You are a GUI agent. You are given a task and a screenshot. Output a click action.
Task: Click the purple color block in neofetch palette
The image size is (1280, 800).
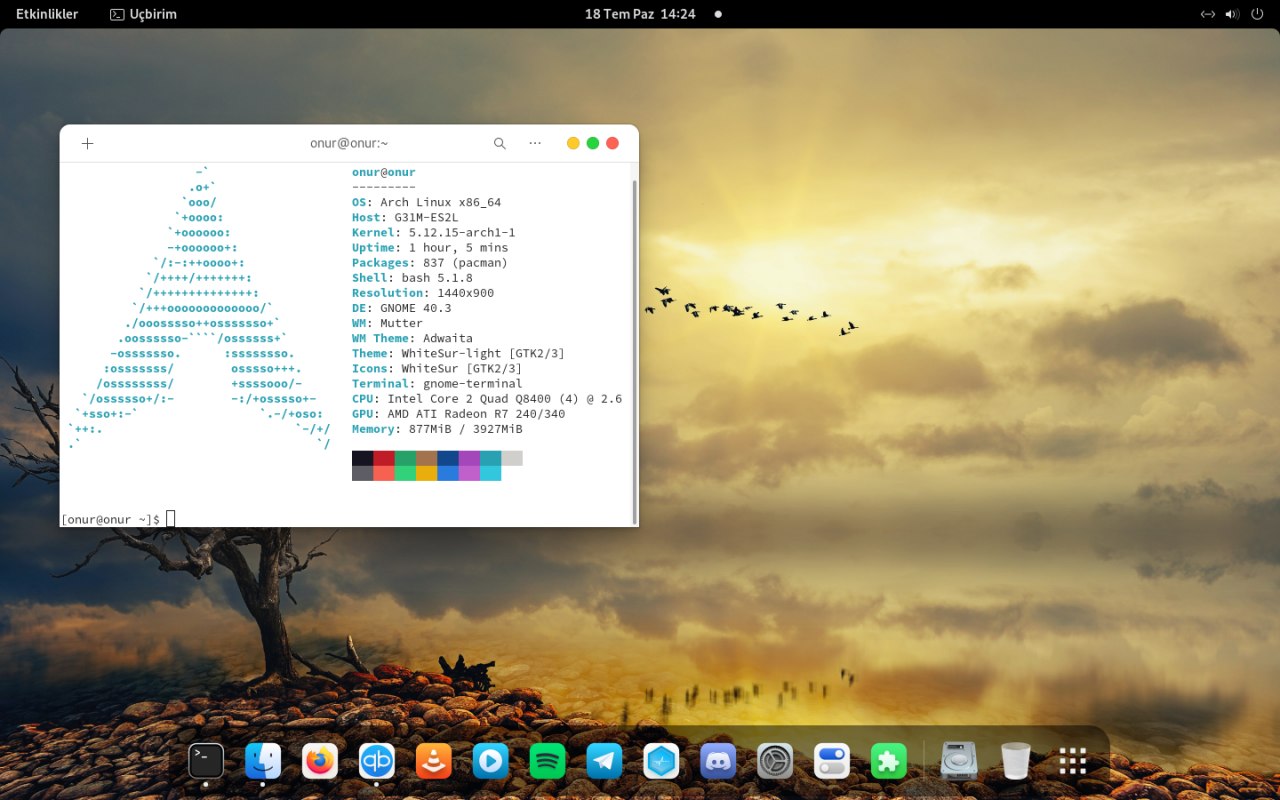tap(469, 458)
